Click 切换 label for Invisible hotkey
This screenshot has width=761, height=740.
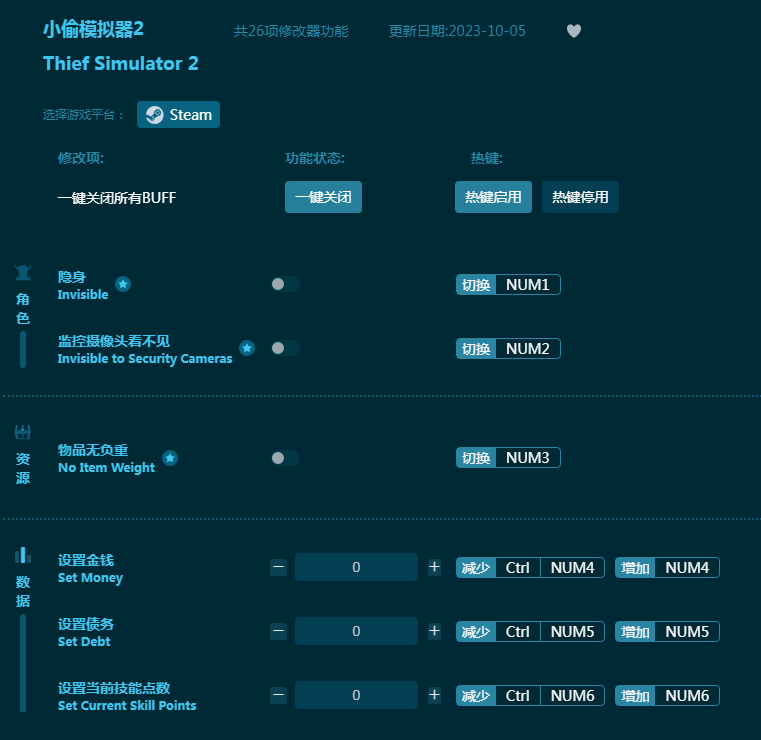(x=476, y=284)
